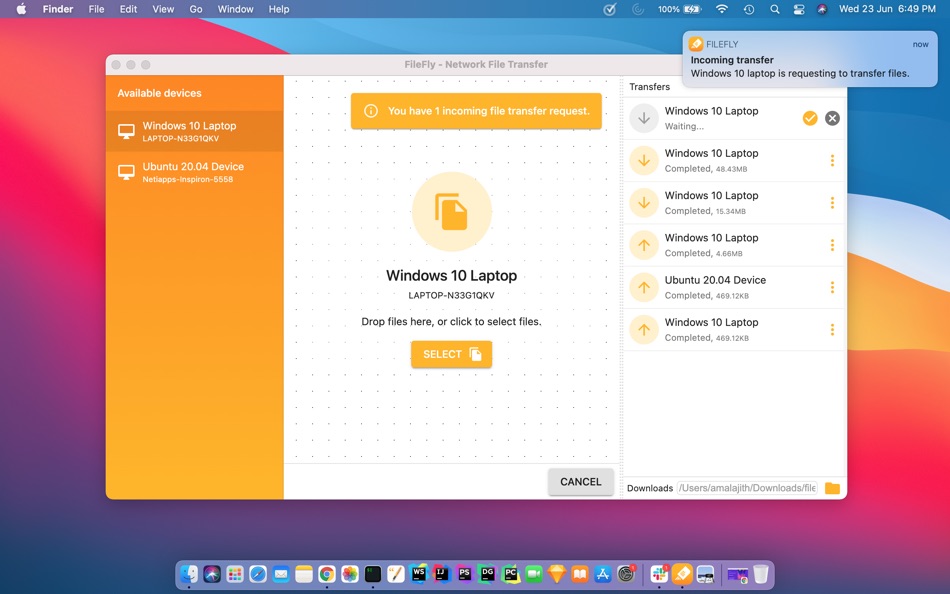Open WebStorm from the dock
This screenshot has width=950, height=594.
(419, 573)
